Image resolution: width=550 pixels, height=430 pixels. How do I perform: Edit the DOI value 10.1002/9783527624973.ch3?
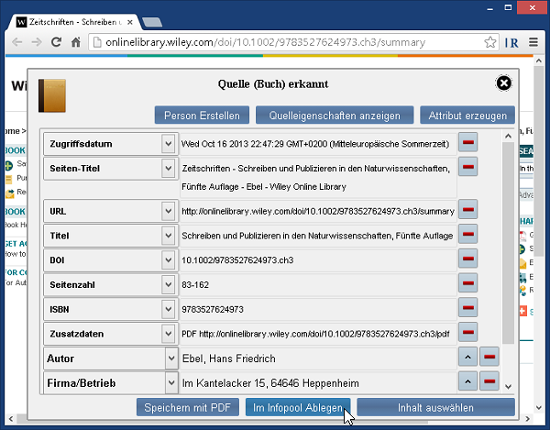point(318,260)
